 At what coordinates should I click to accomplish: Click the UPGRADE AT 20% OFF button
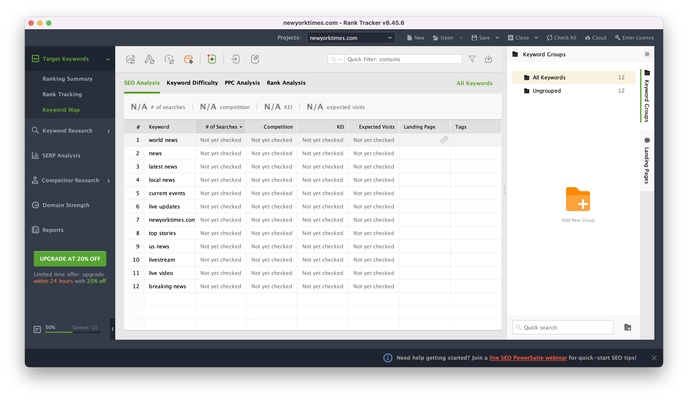[70, 259]
